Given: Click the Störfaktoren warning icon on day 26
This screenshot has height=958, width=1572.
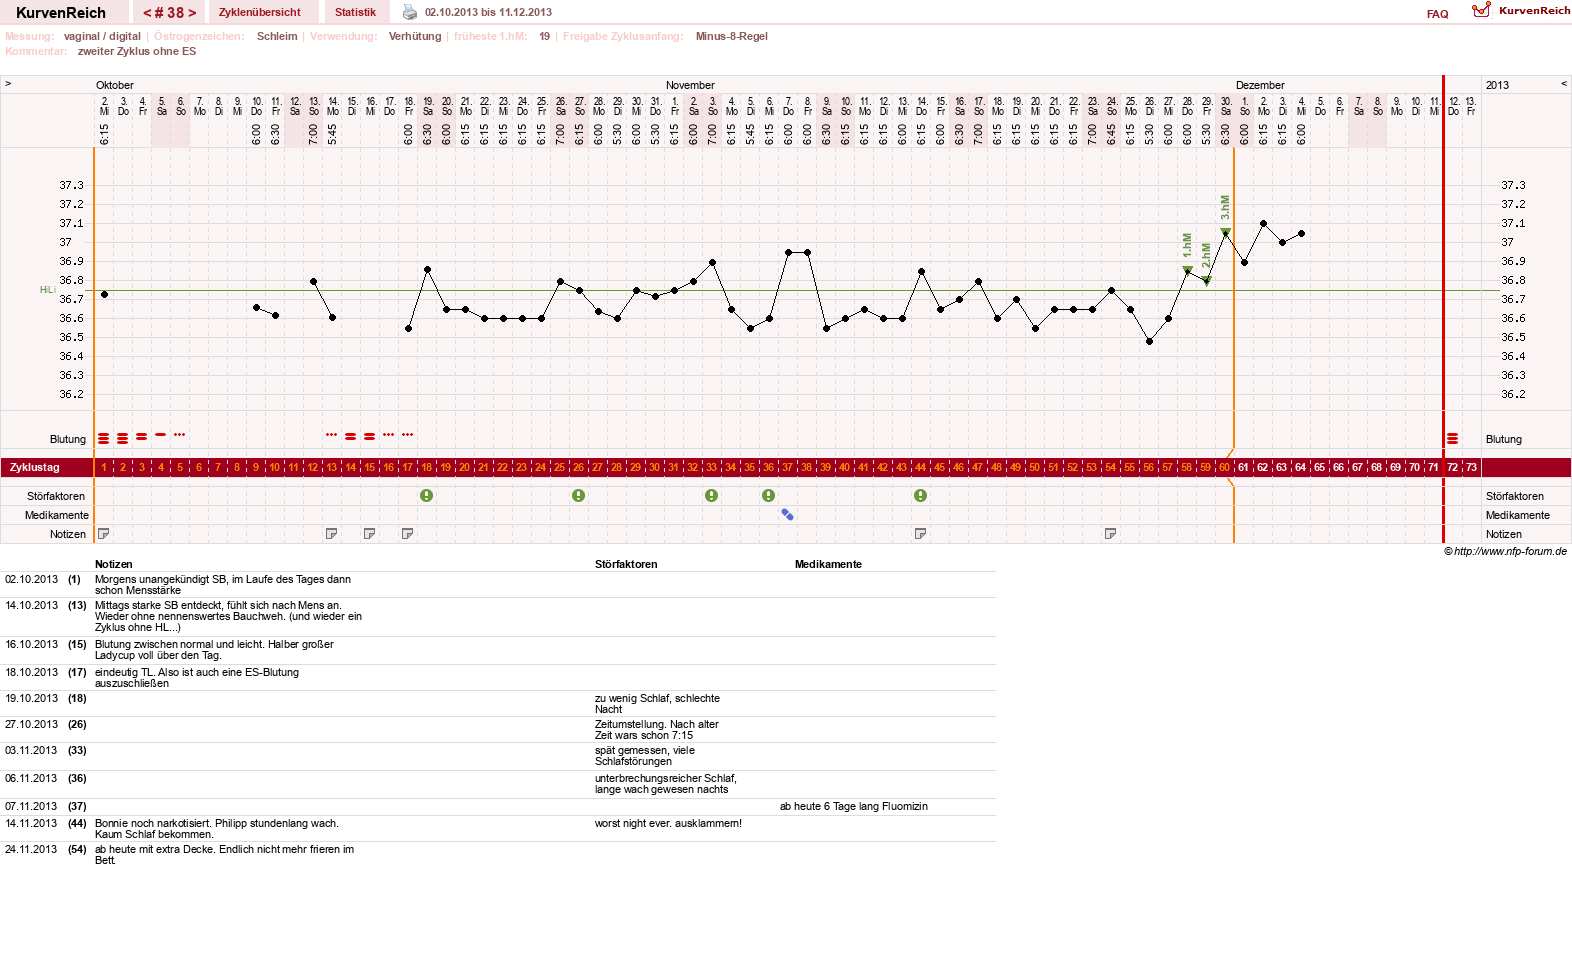Looking at the screenshot, I should click(579, 496).
